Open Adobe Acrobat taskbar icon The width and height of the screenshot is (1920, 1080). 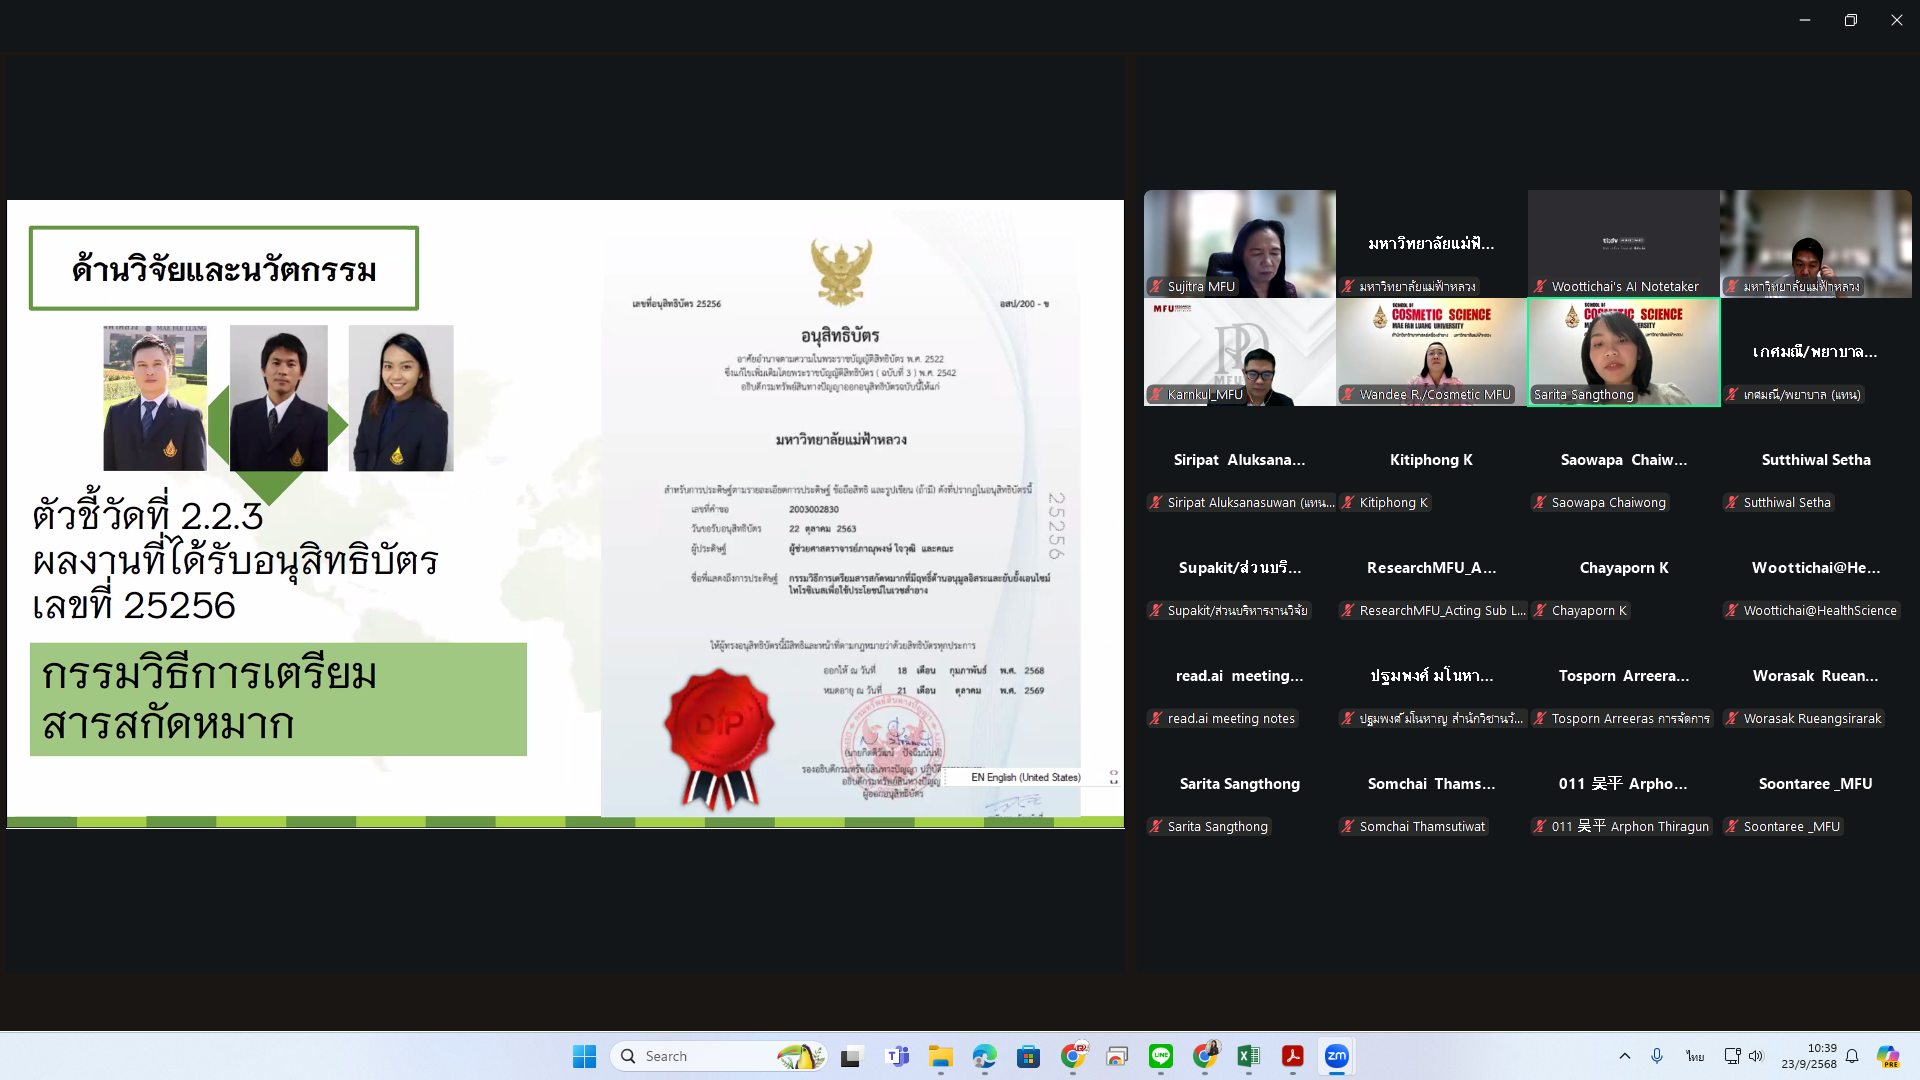tap(1292, 1056)
